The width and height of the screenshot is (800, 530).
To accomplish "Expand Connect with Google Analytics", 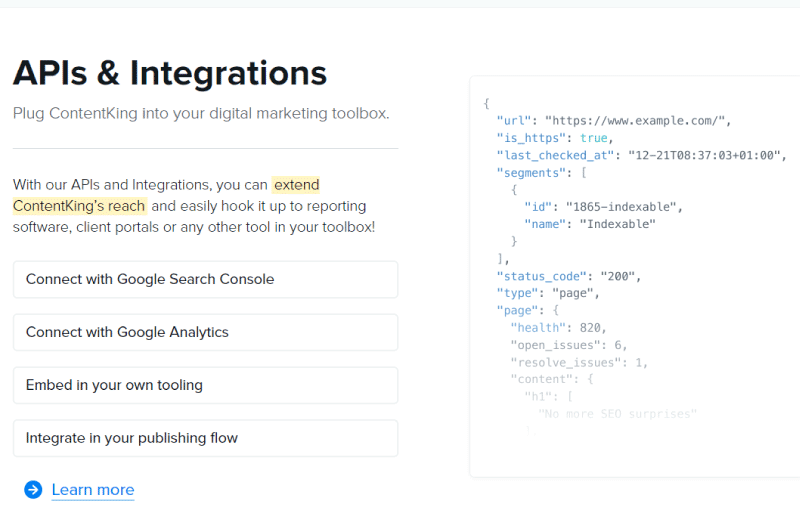I will [206, 333].
